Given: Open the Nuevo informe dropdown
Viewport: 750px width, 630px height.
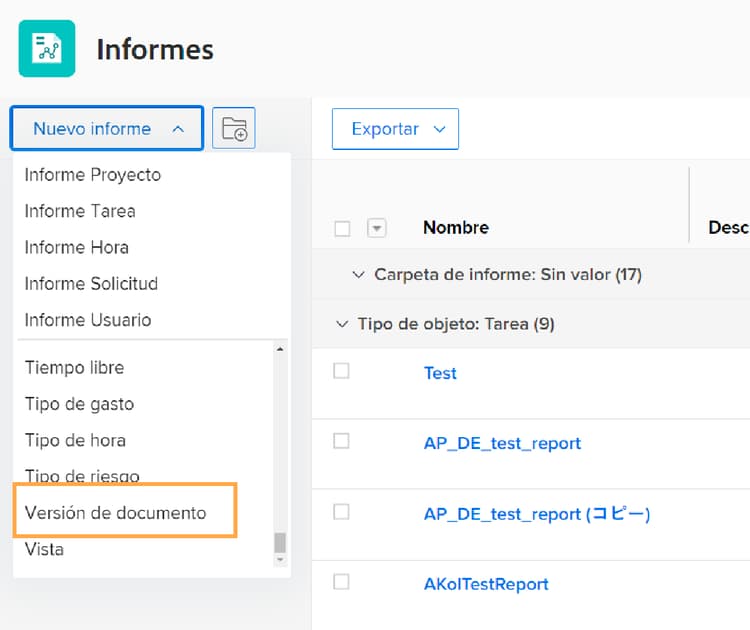Looking at the screenshot, I should [x=107, y=128].
